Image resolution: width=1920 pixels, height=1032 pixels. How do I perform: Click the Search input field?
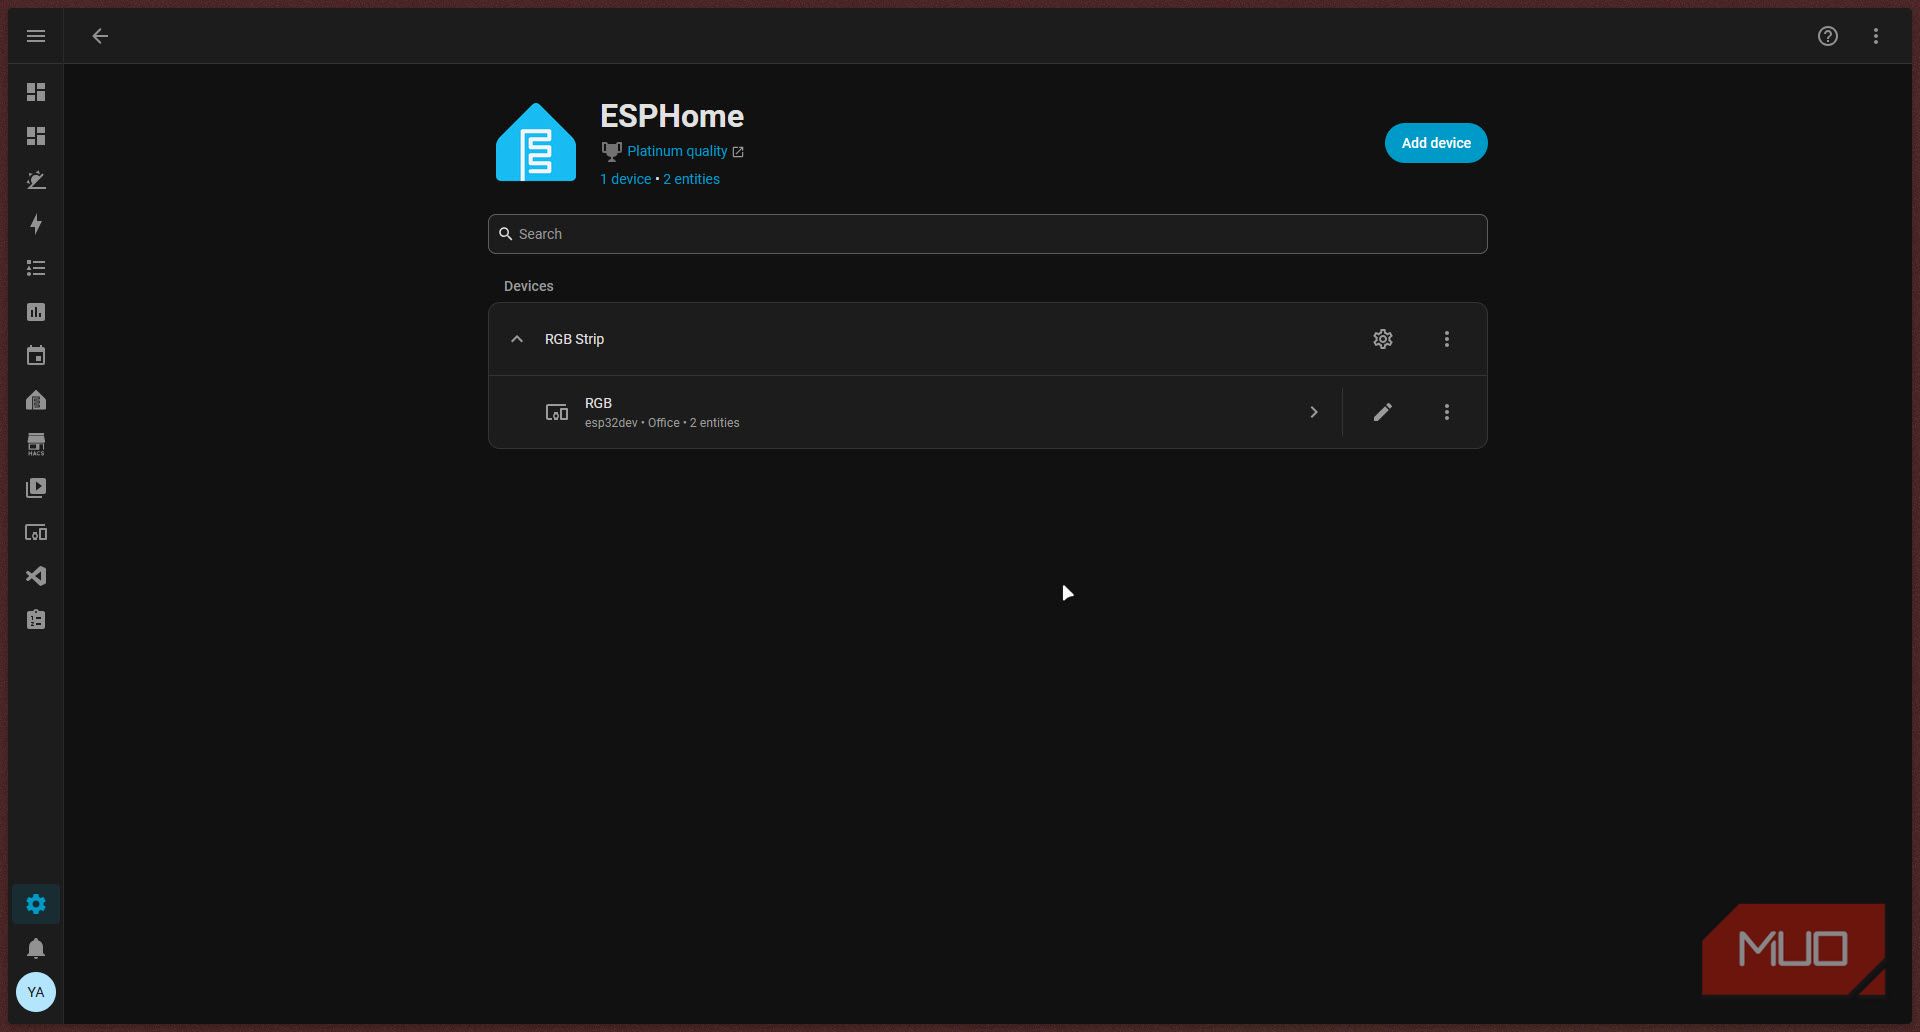(x=988, y=234)
